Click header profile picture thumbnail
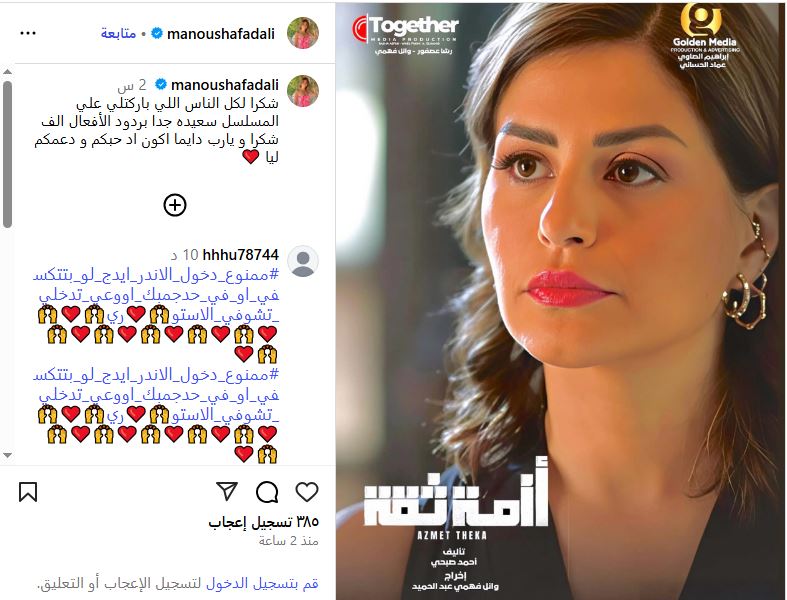The image size is (787, 600). (303, 33)
